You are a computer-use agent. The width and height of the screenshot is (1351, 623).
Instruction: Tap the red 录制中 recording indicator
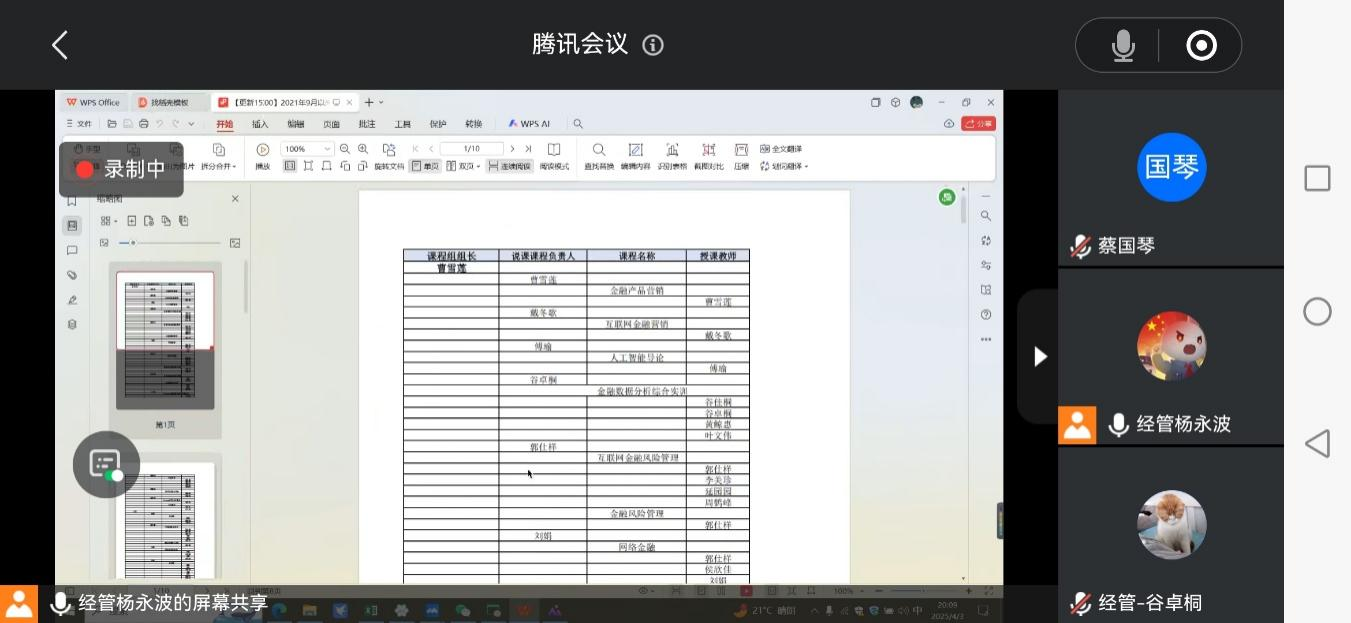click(x=121, y=169)
